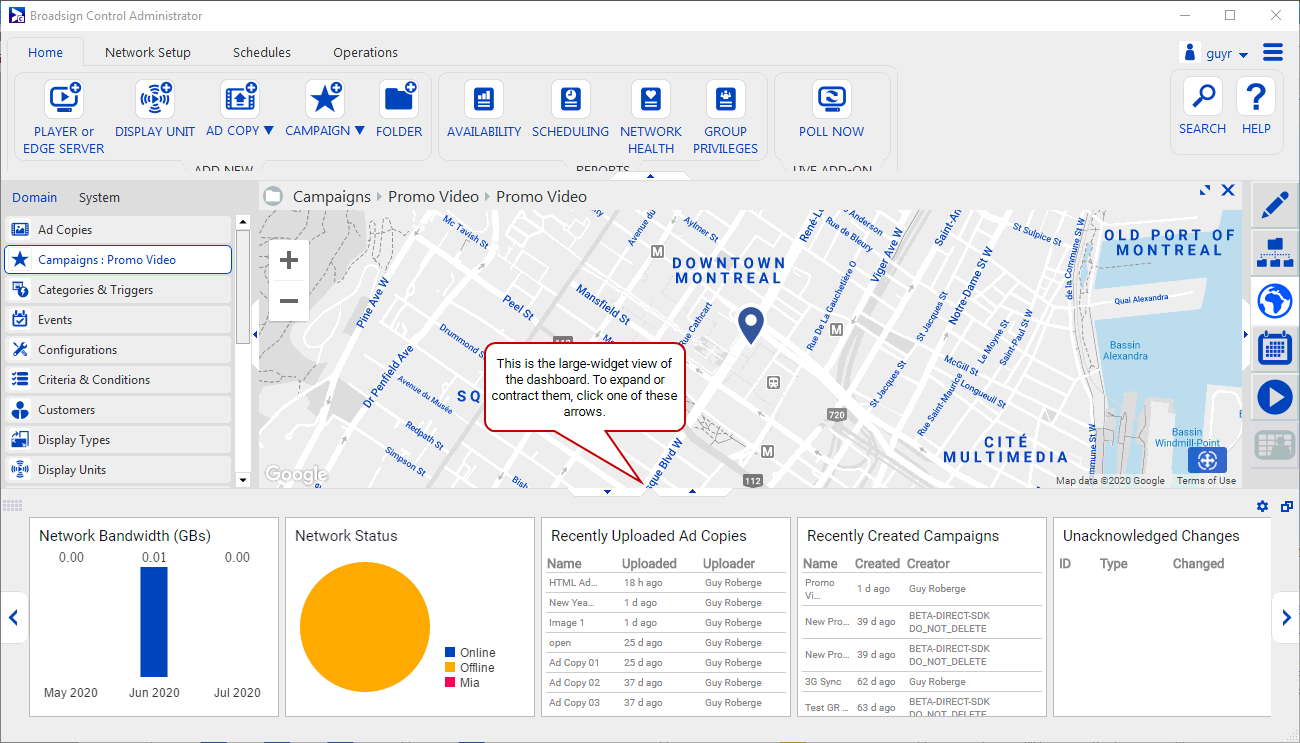Screen dimensions: 1300x743
Task: Switch to the Network Setup tab
Action: [148, 52]
